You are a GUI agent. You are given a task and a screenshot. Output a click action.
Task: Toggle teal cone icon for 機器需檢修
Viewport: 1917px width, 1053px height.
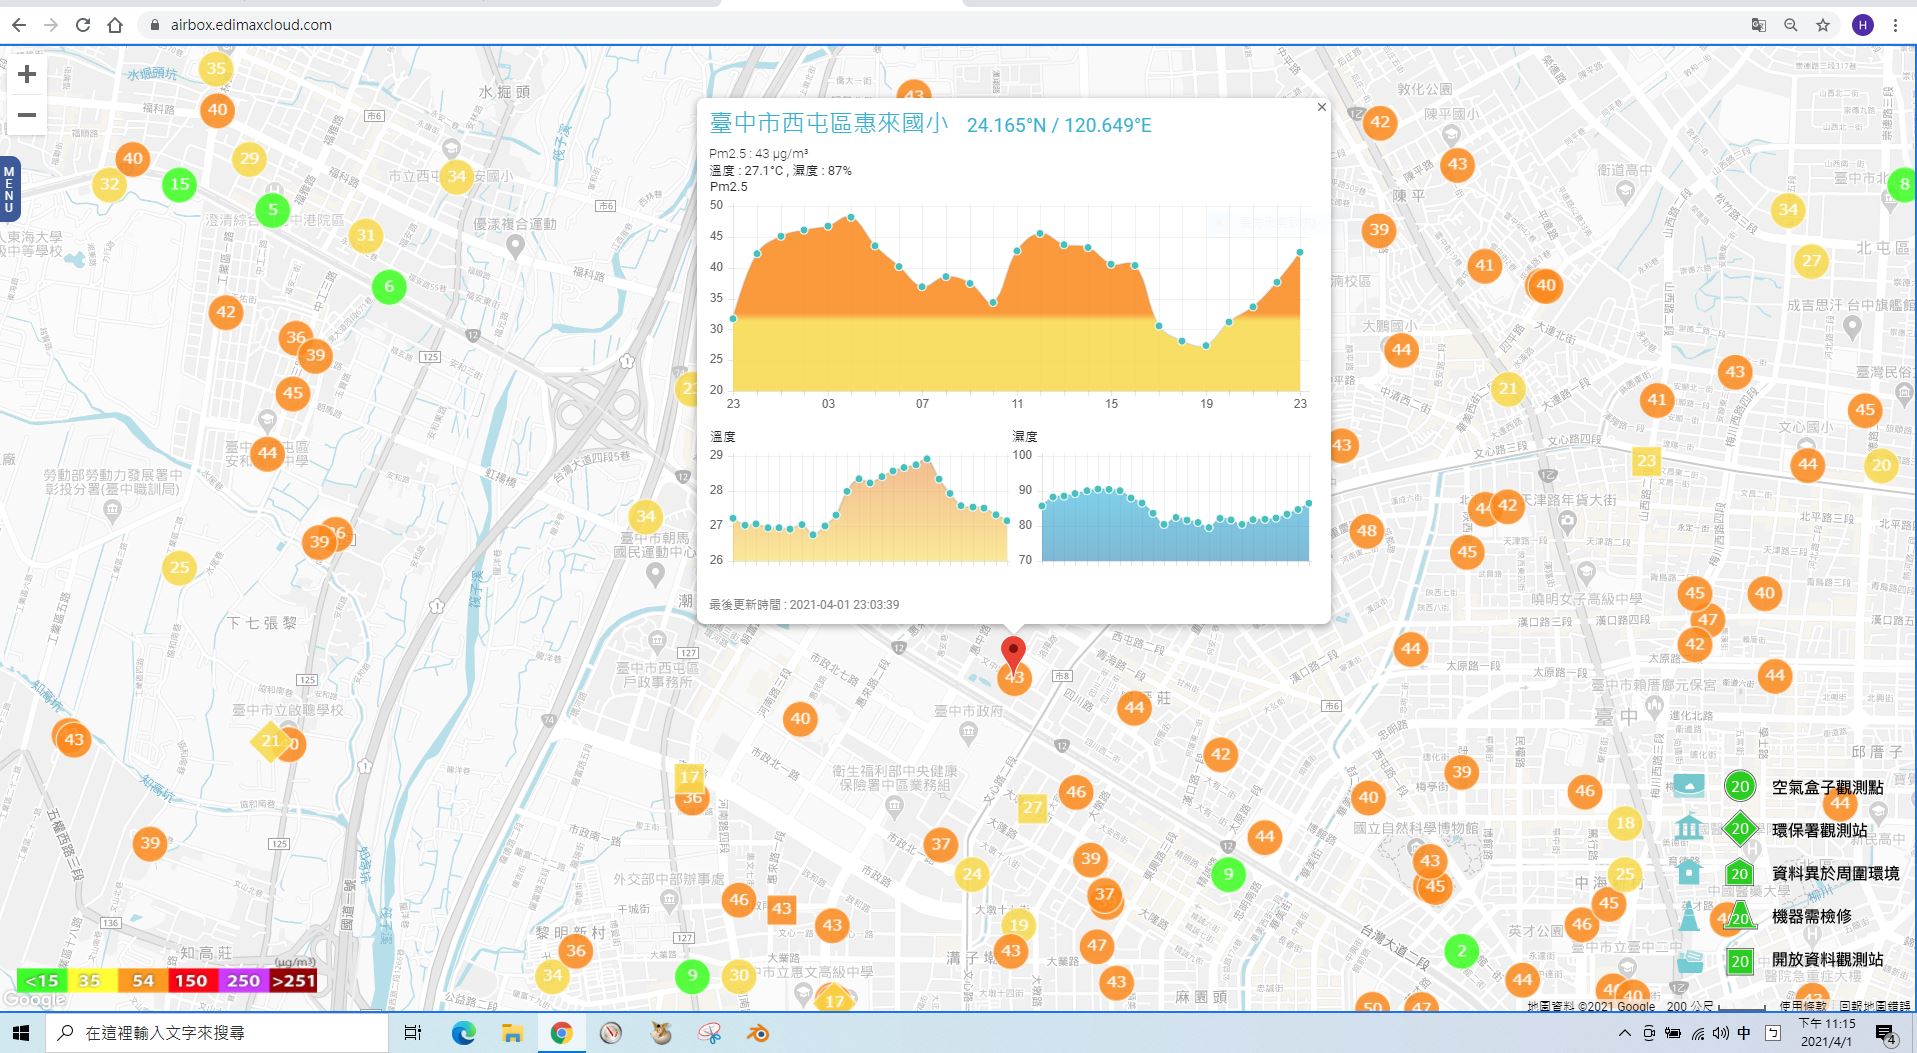click(1689, 915)
